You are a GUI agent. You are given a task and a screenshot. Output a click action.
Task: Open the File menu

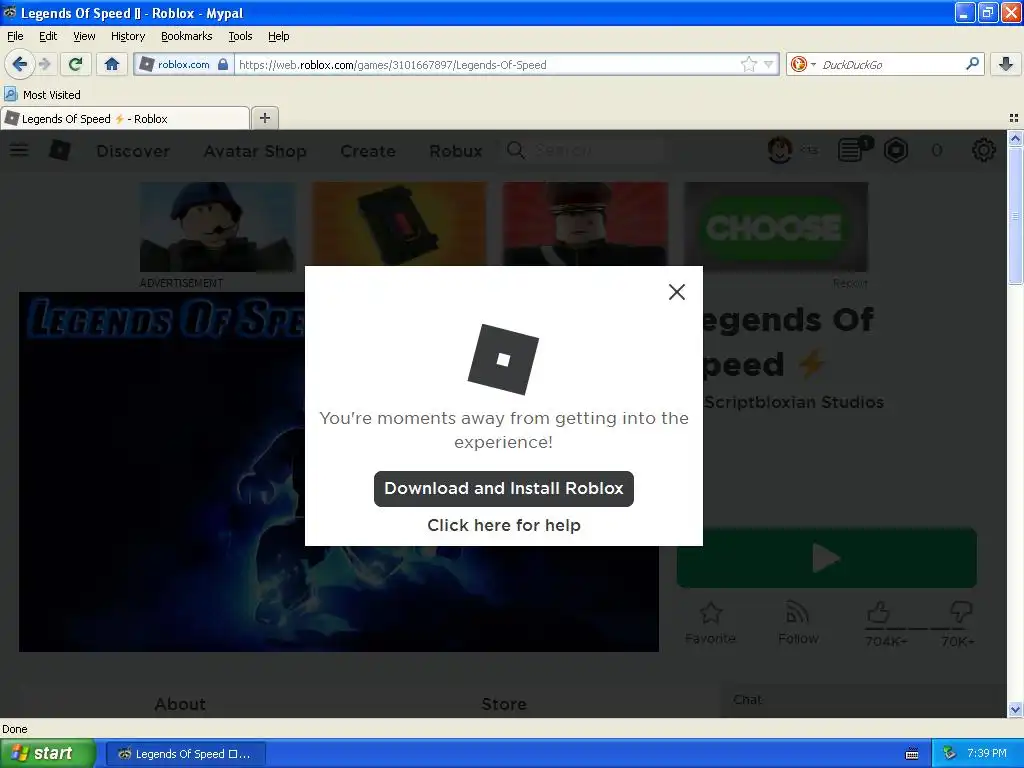pyautogui.click(x=15, y=36)
